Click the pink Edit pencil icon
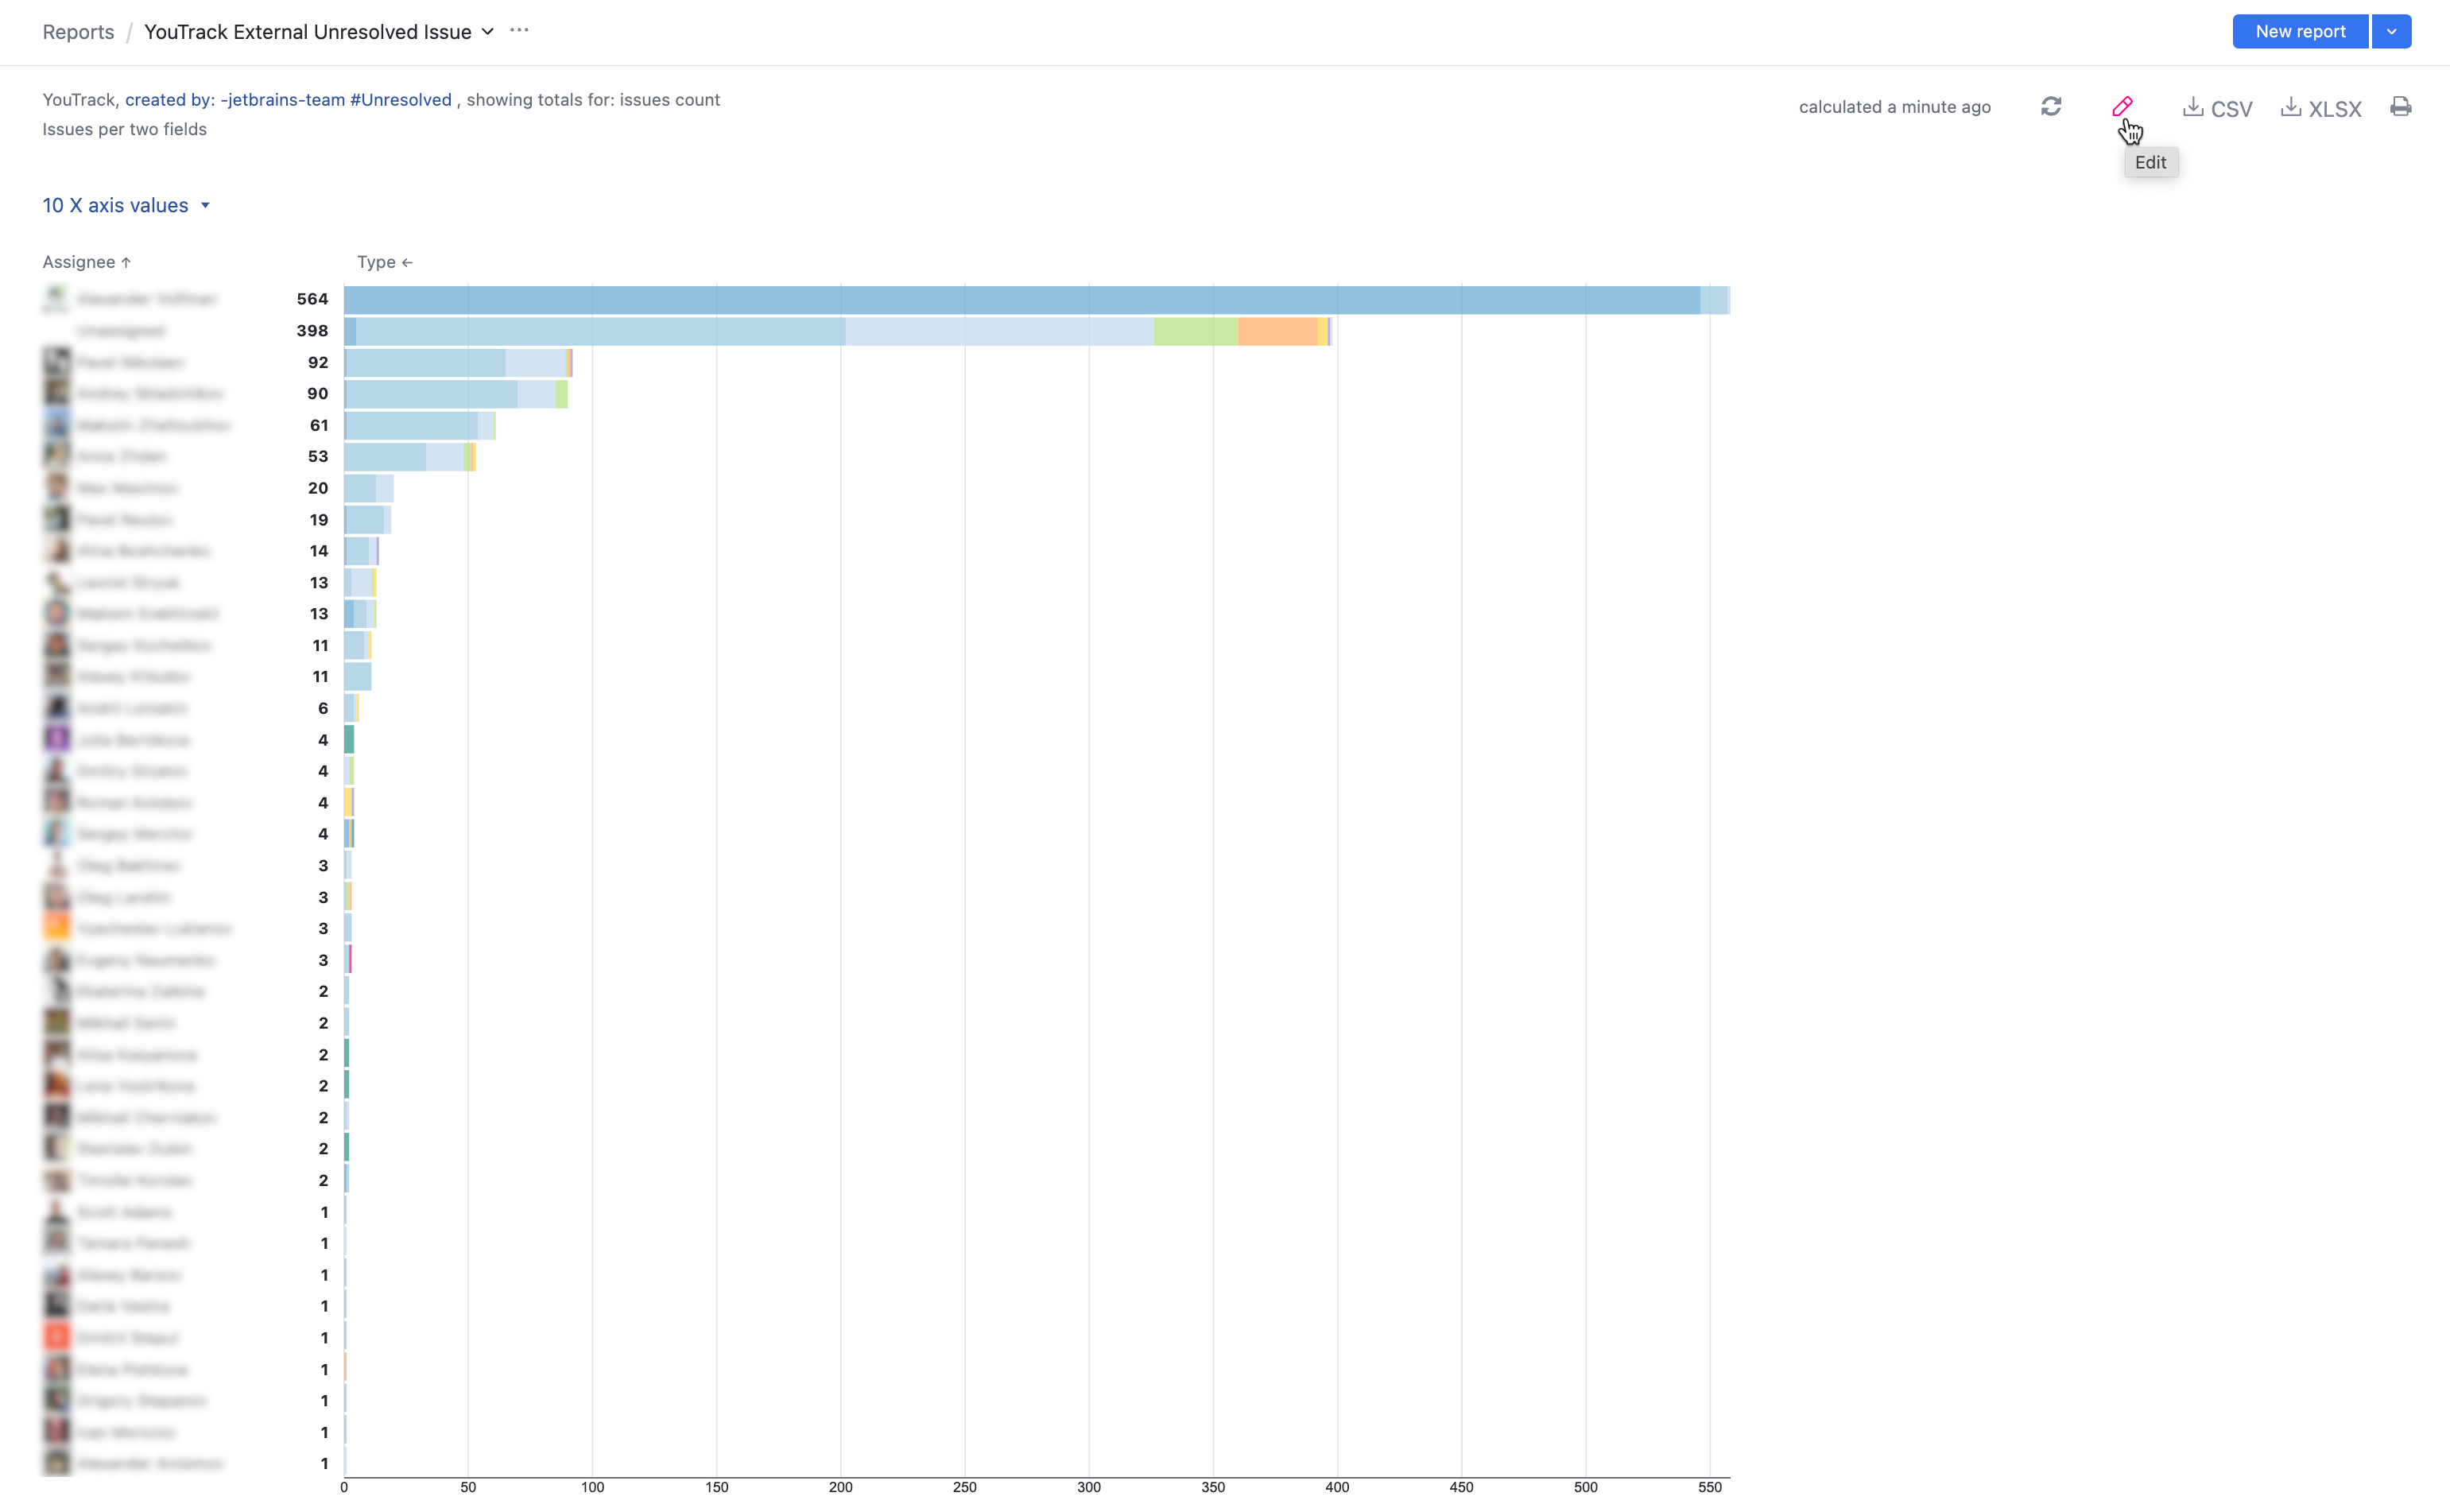This screenshot has width=2450, height=1512. pos(2121,106)
